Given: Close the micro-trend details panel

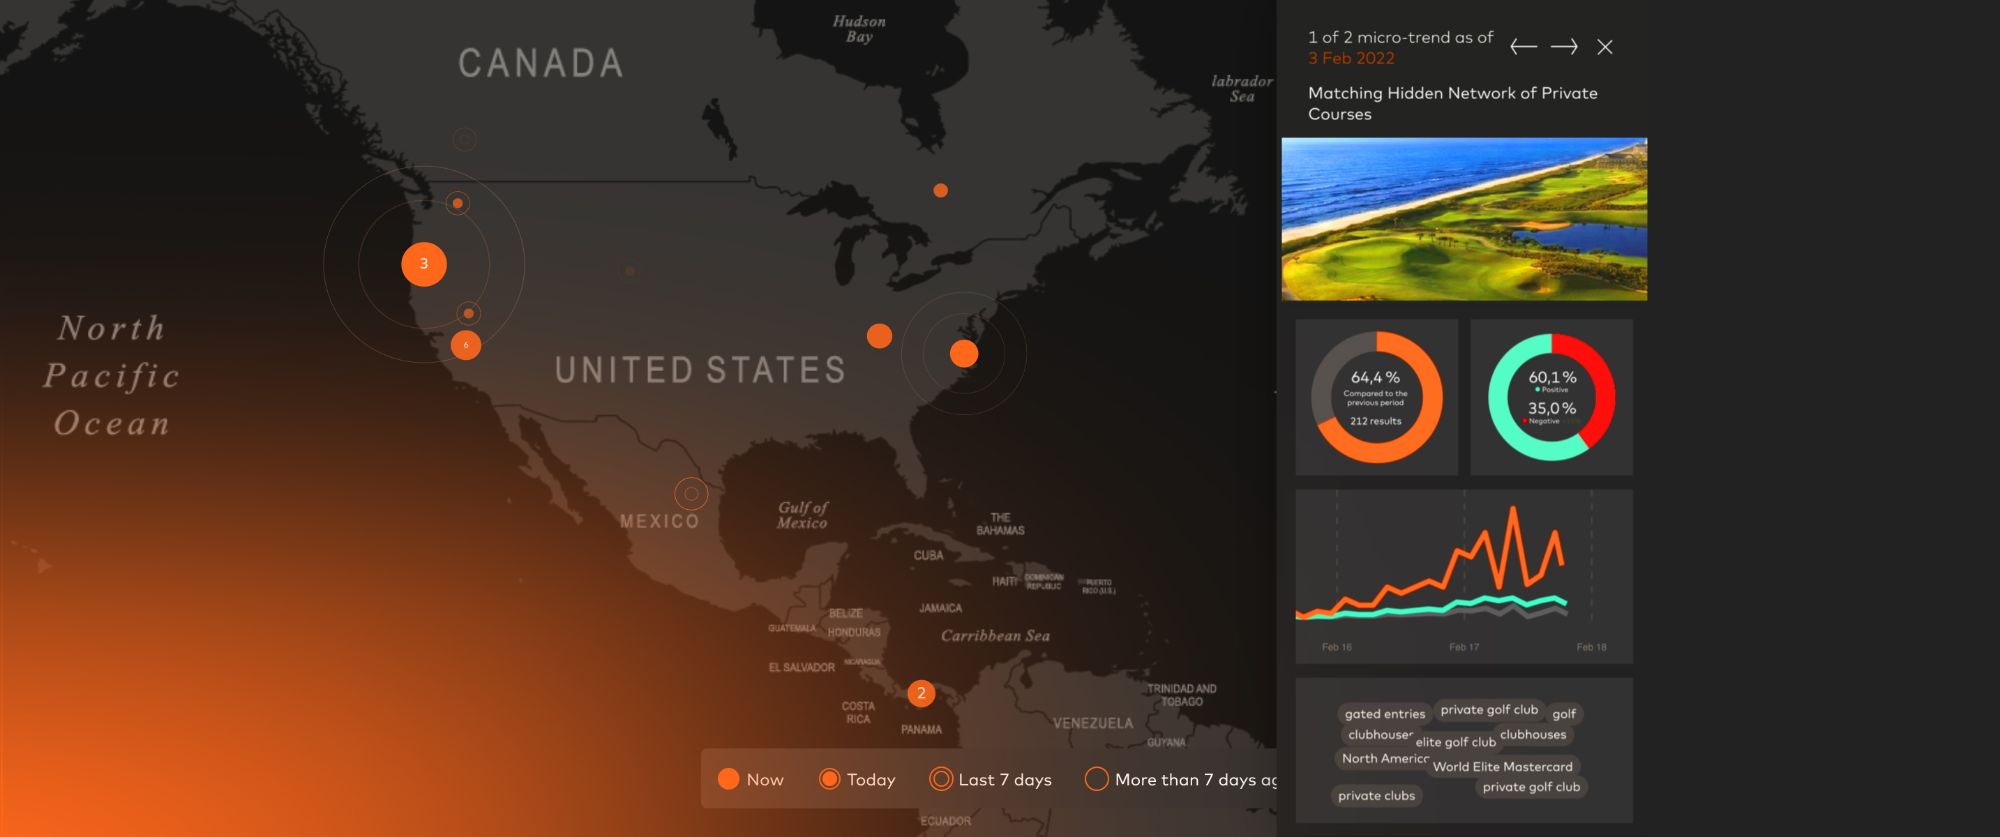Looking at the screenshot, I should (x=1605, y=47).
